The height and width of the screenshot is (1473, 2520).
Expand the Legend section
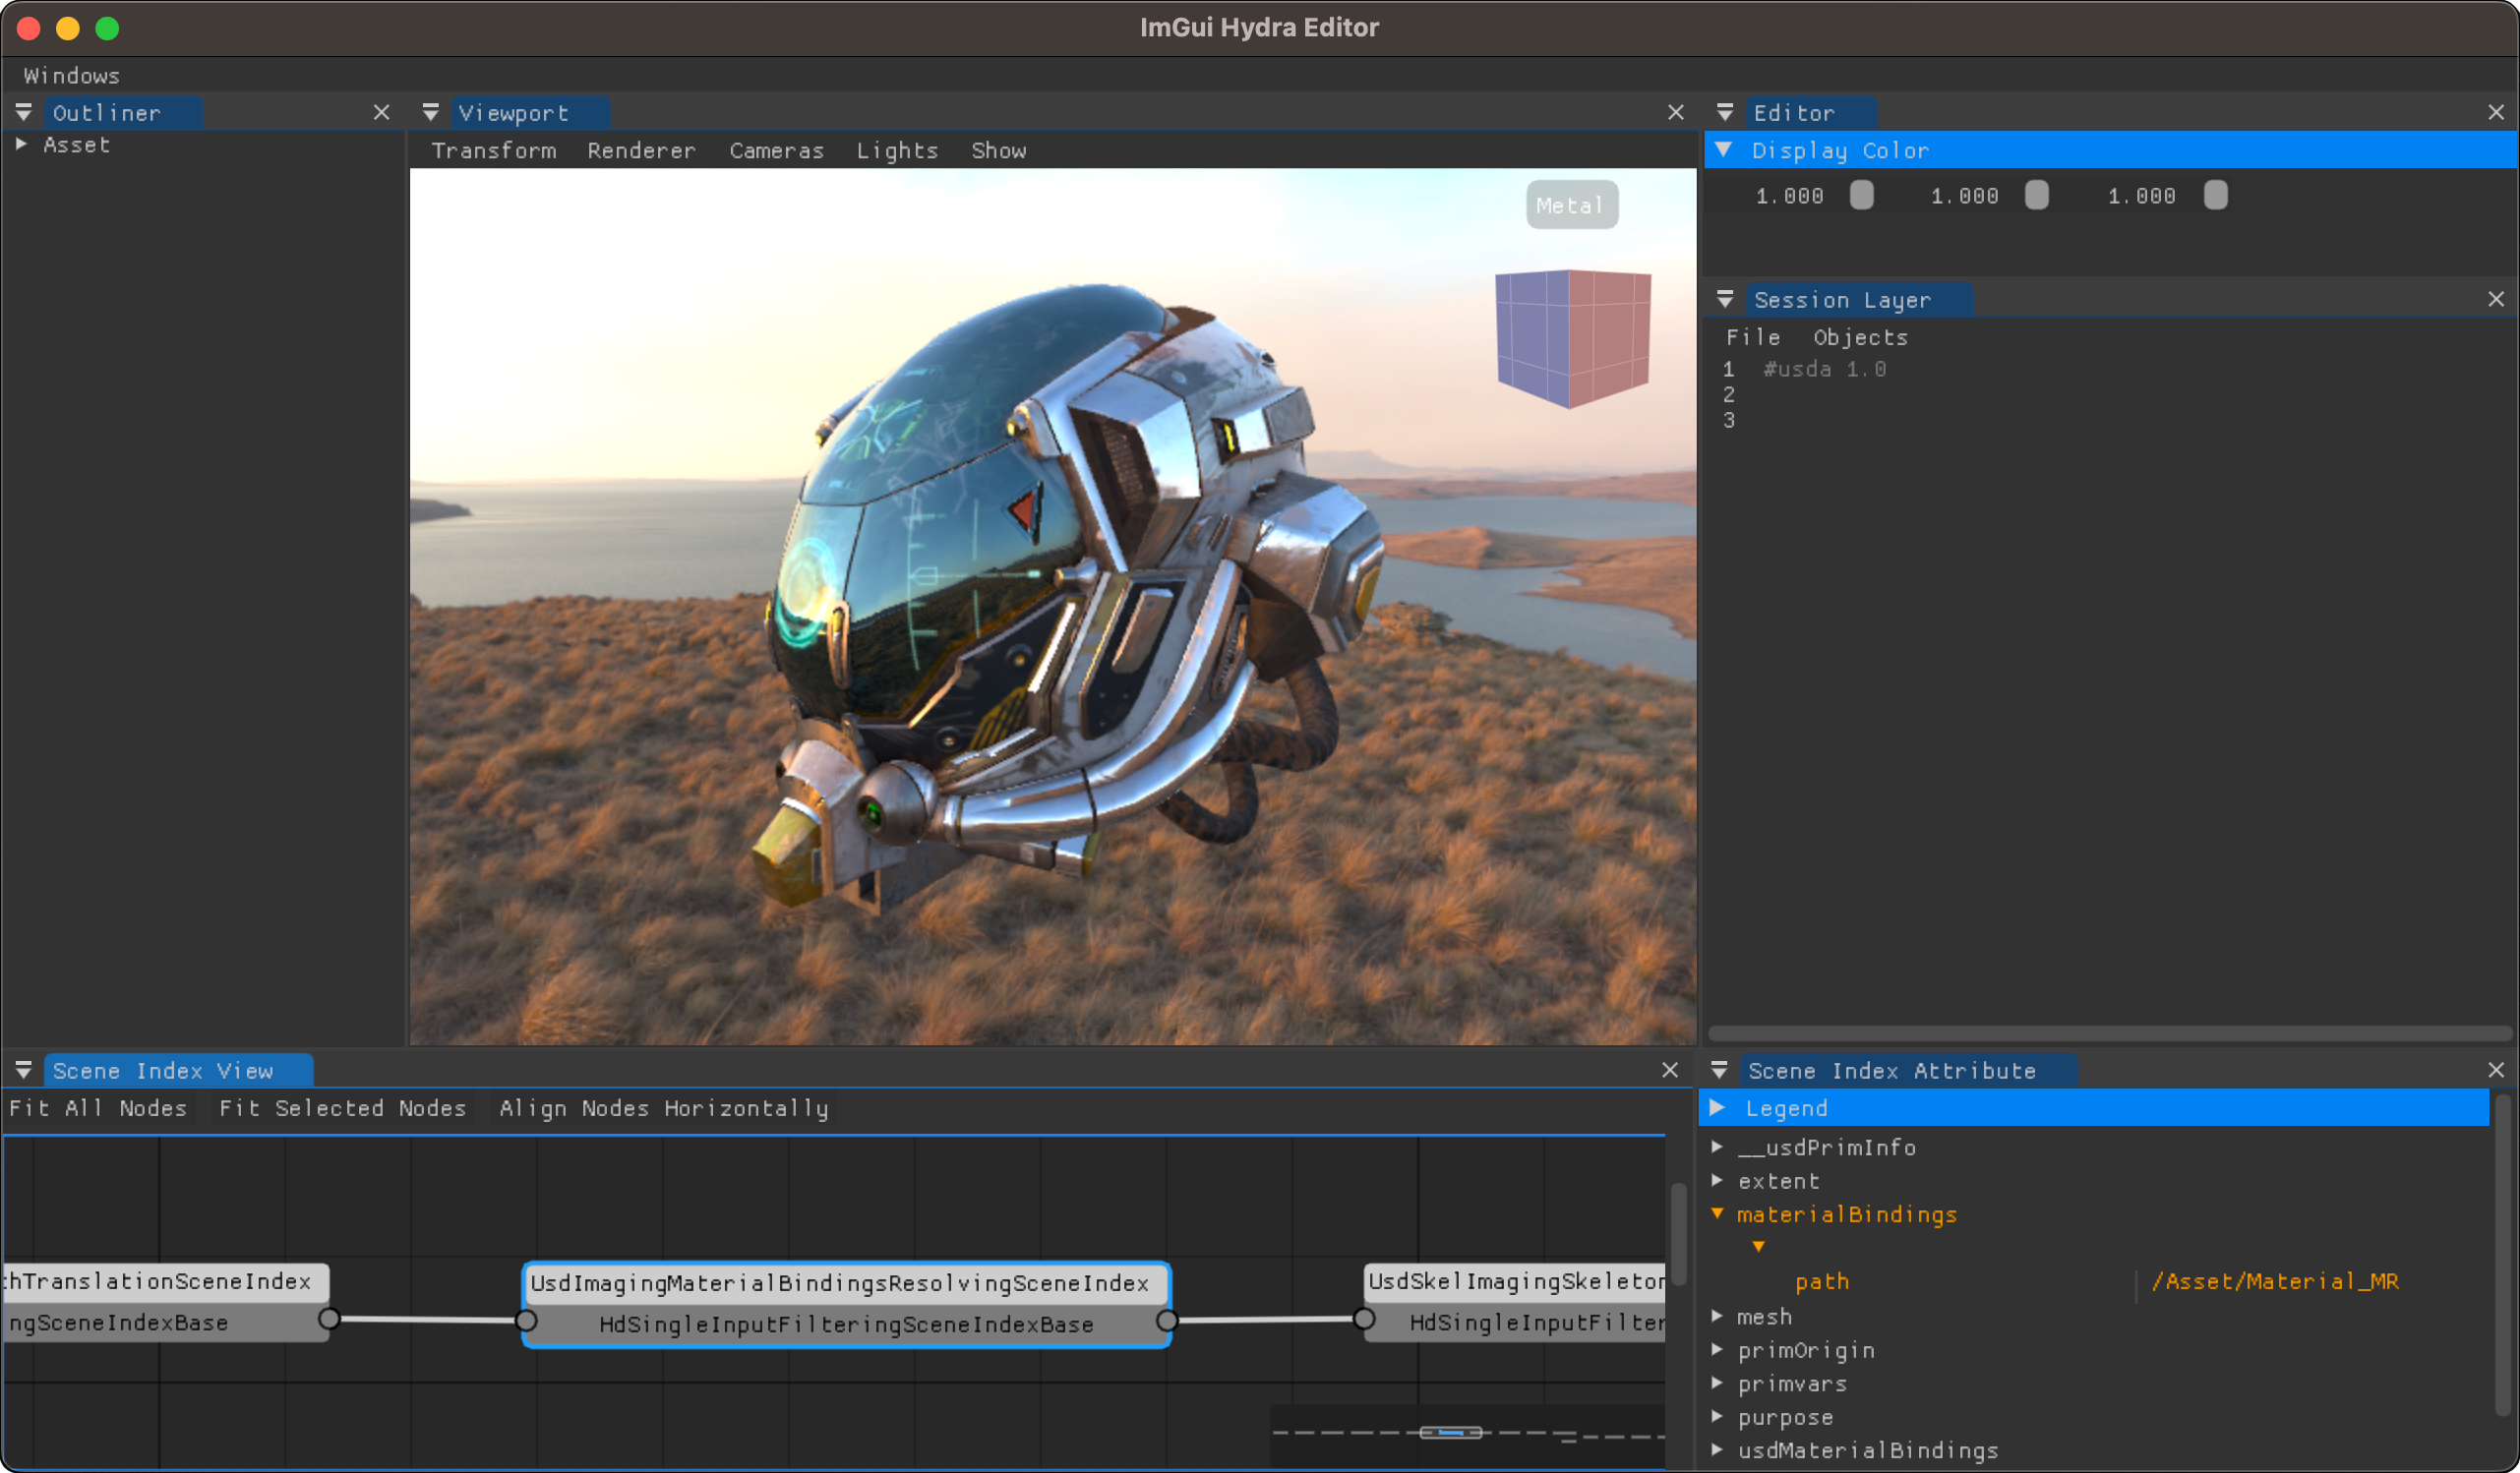[x=1717, y=1107]
